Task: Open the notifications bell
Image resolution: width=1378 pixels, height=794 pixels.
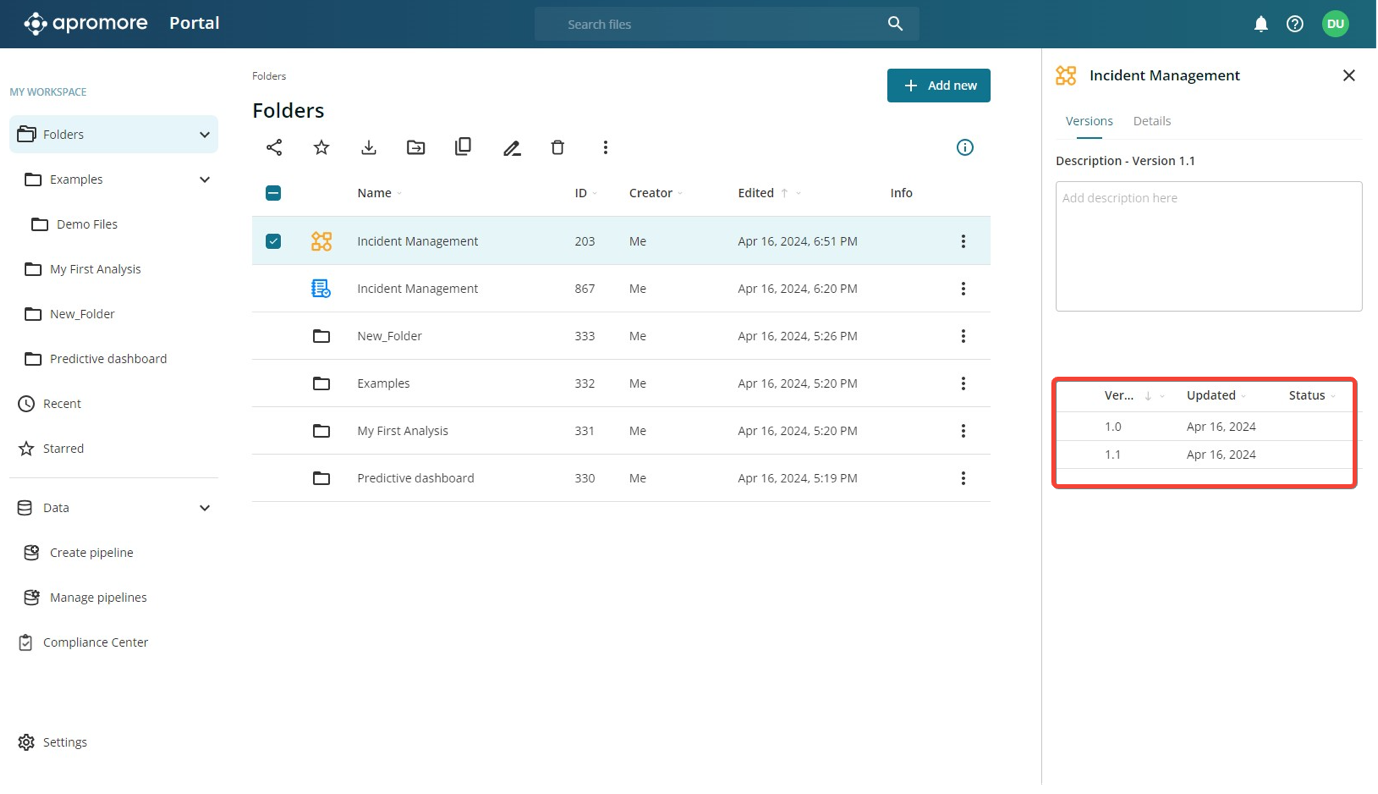Action: point(1261,24)
